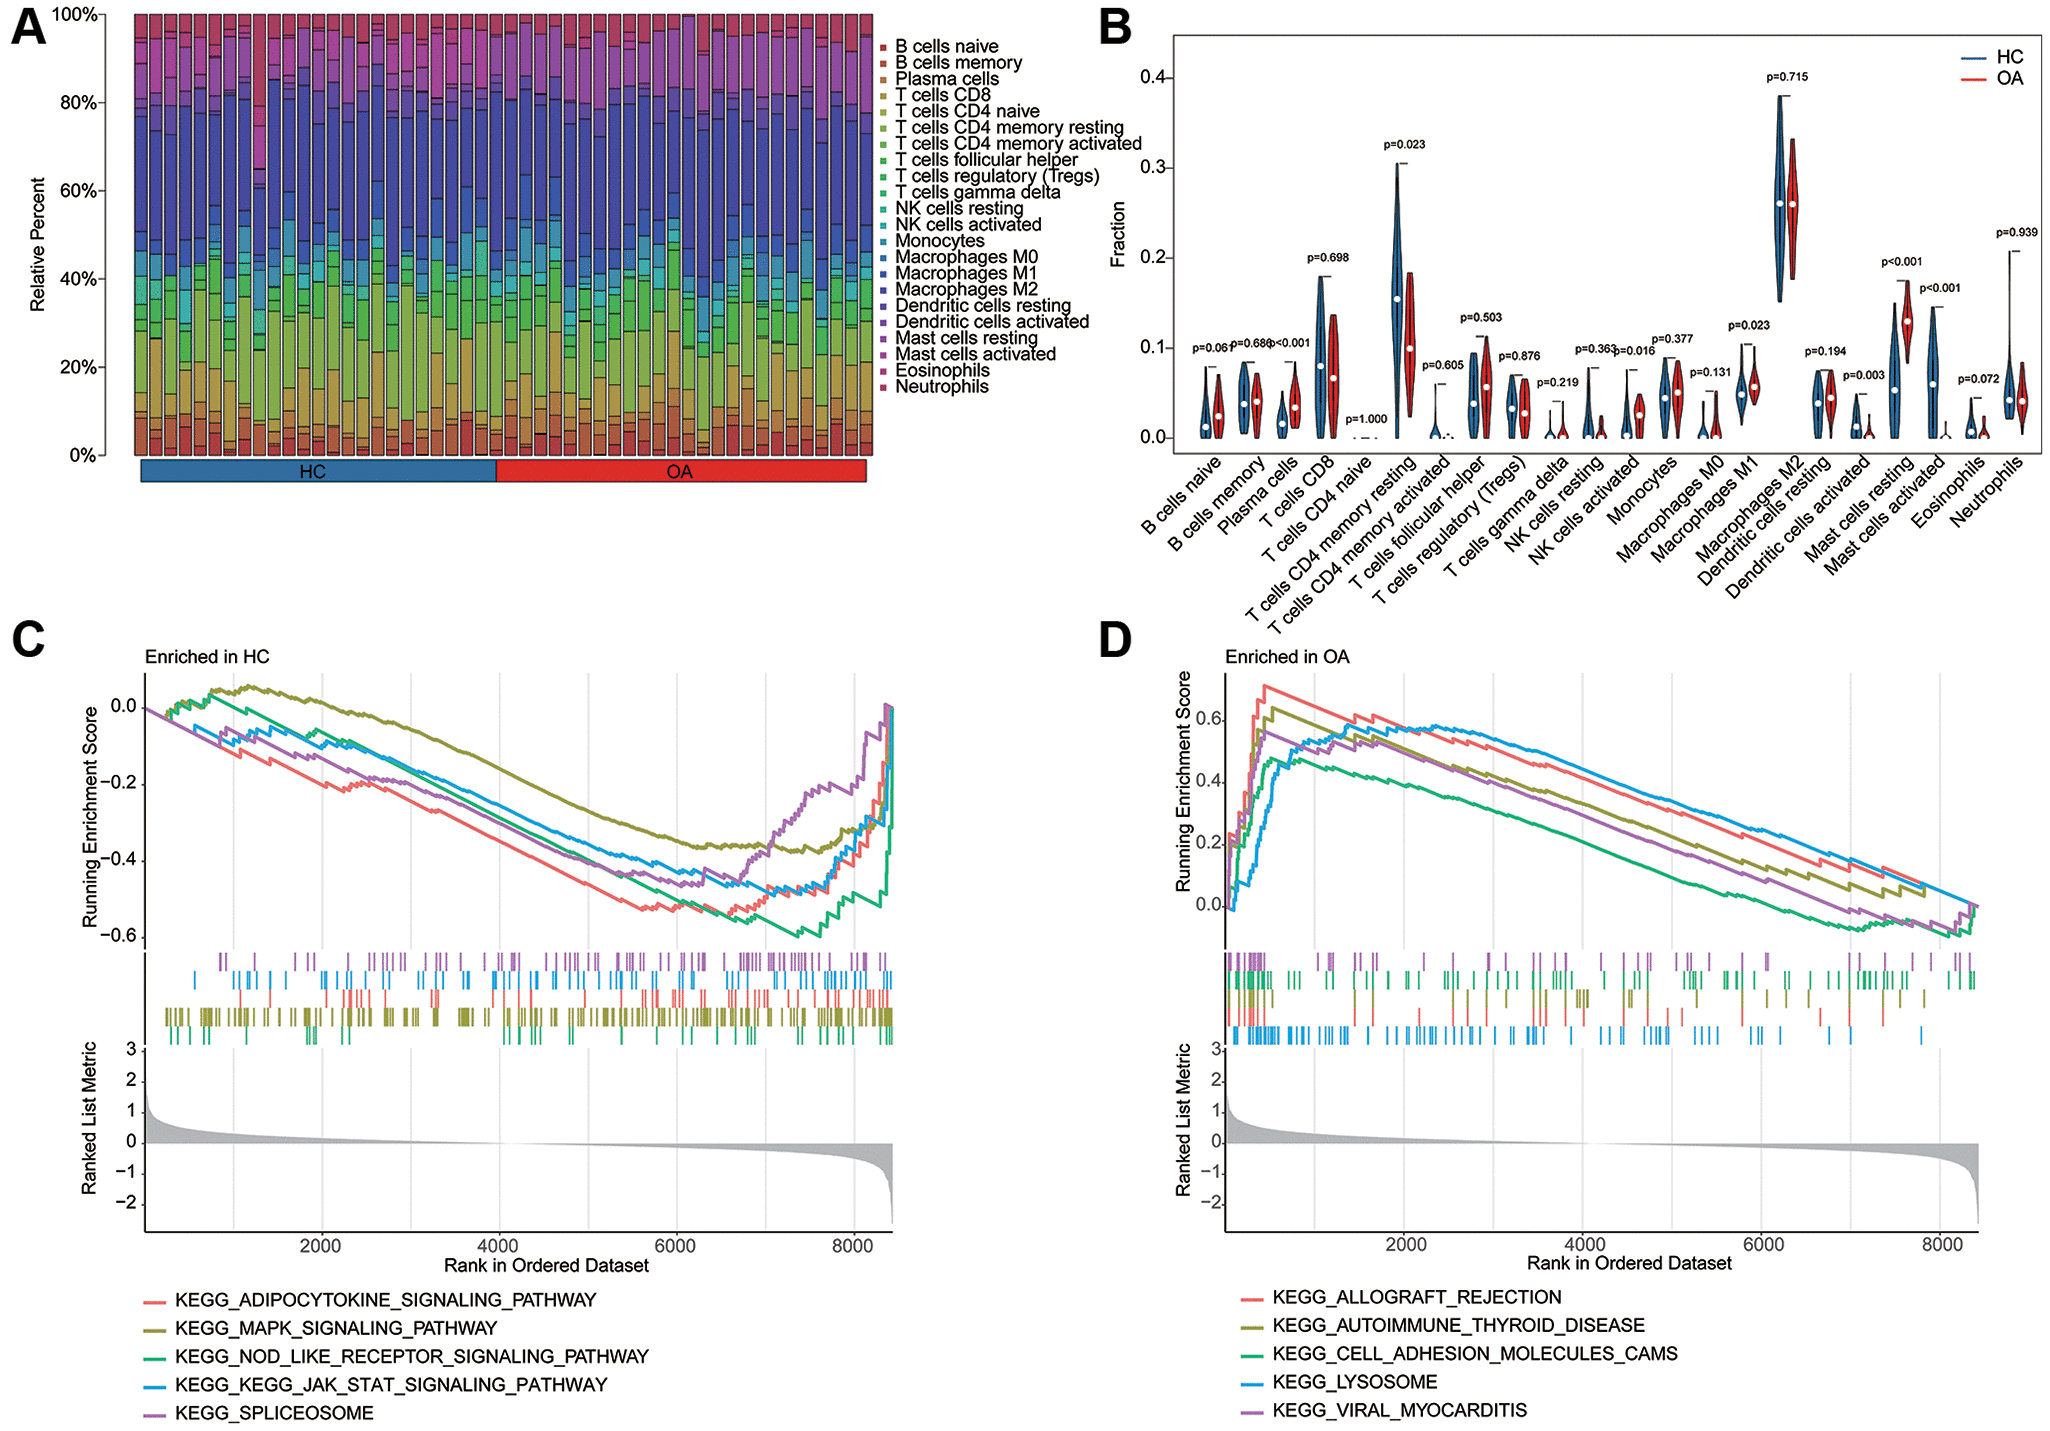Click the panel letter C
This screenshot has width=2050, height=1431.
(x=28, y=640)
